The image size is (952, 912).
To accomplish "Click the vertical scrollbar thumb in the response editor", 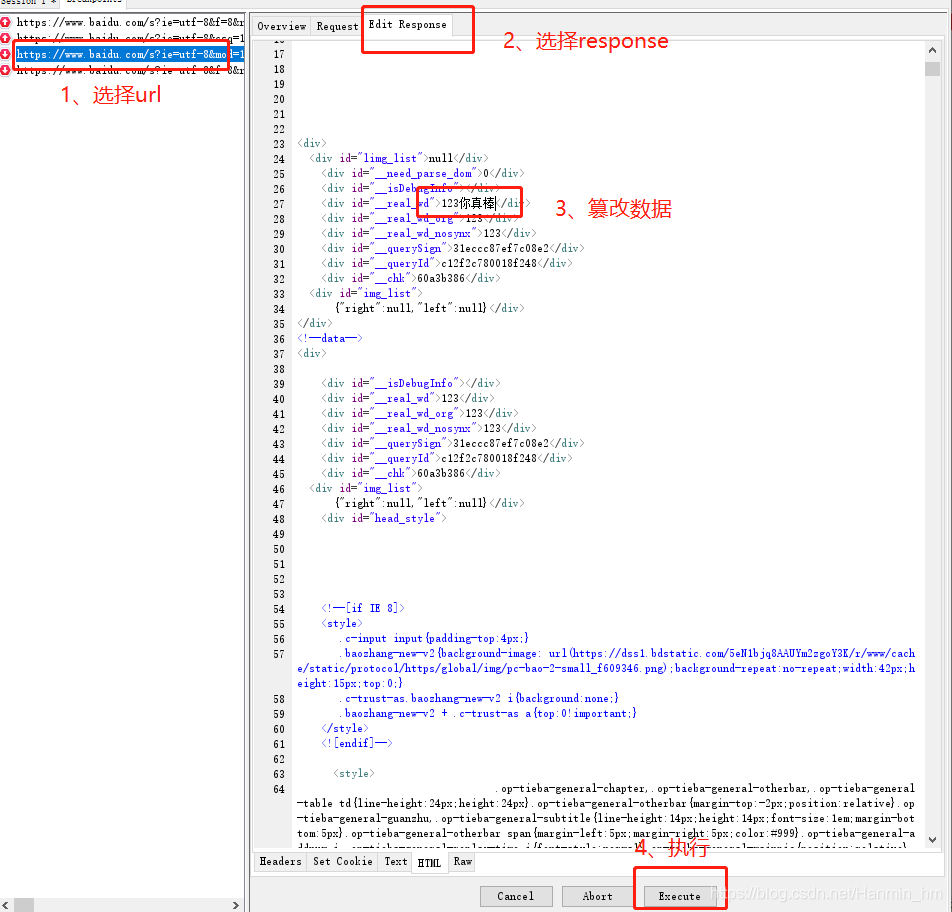I will (932, 69).
